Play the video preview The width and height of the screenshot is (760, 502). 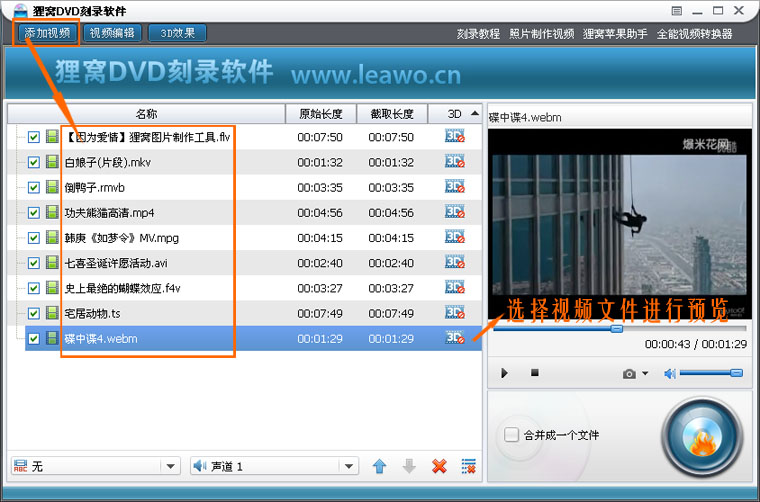pos(504,373)
